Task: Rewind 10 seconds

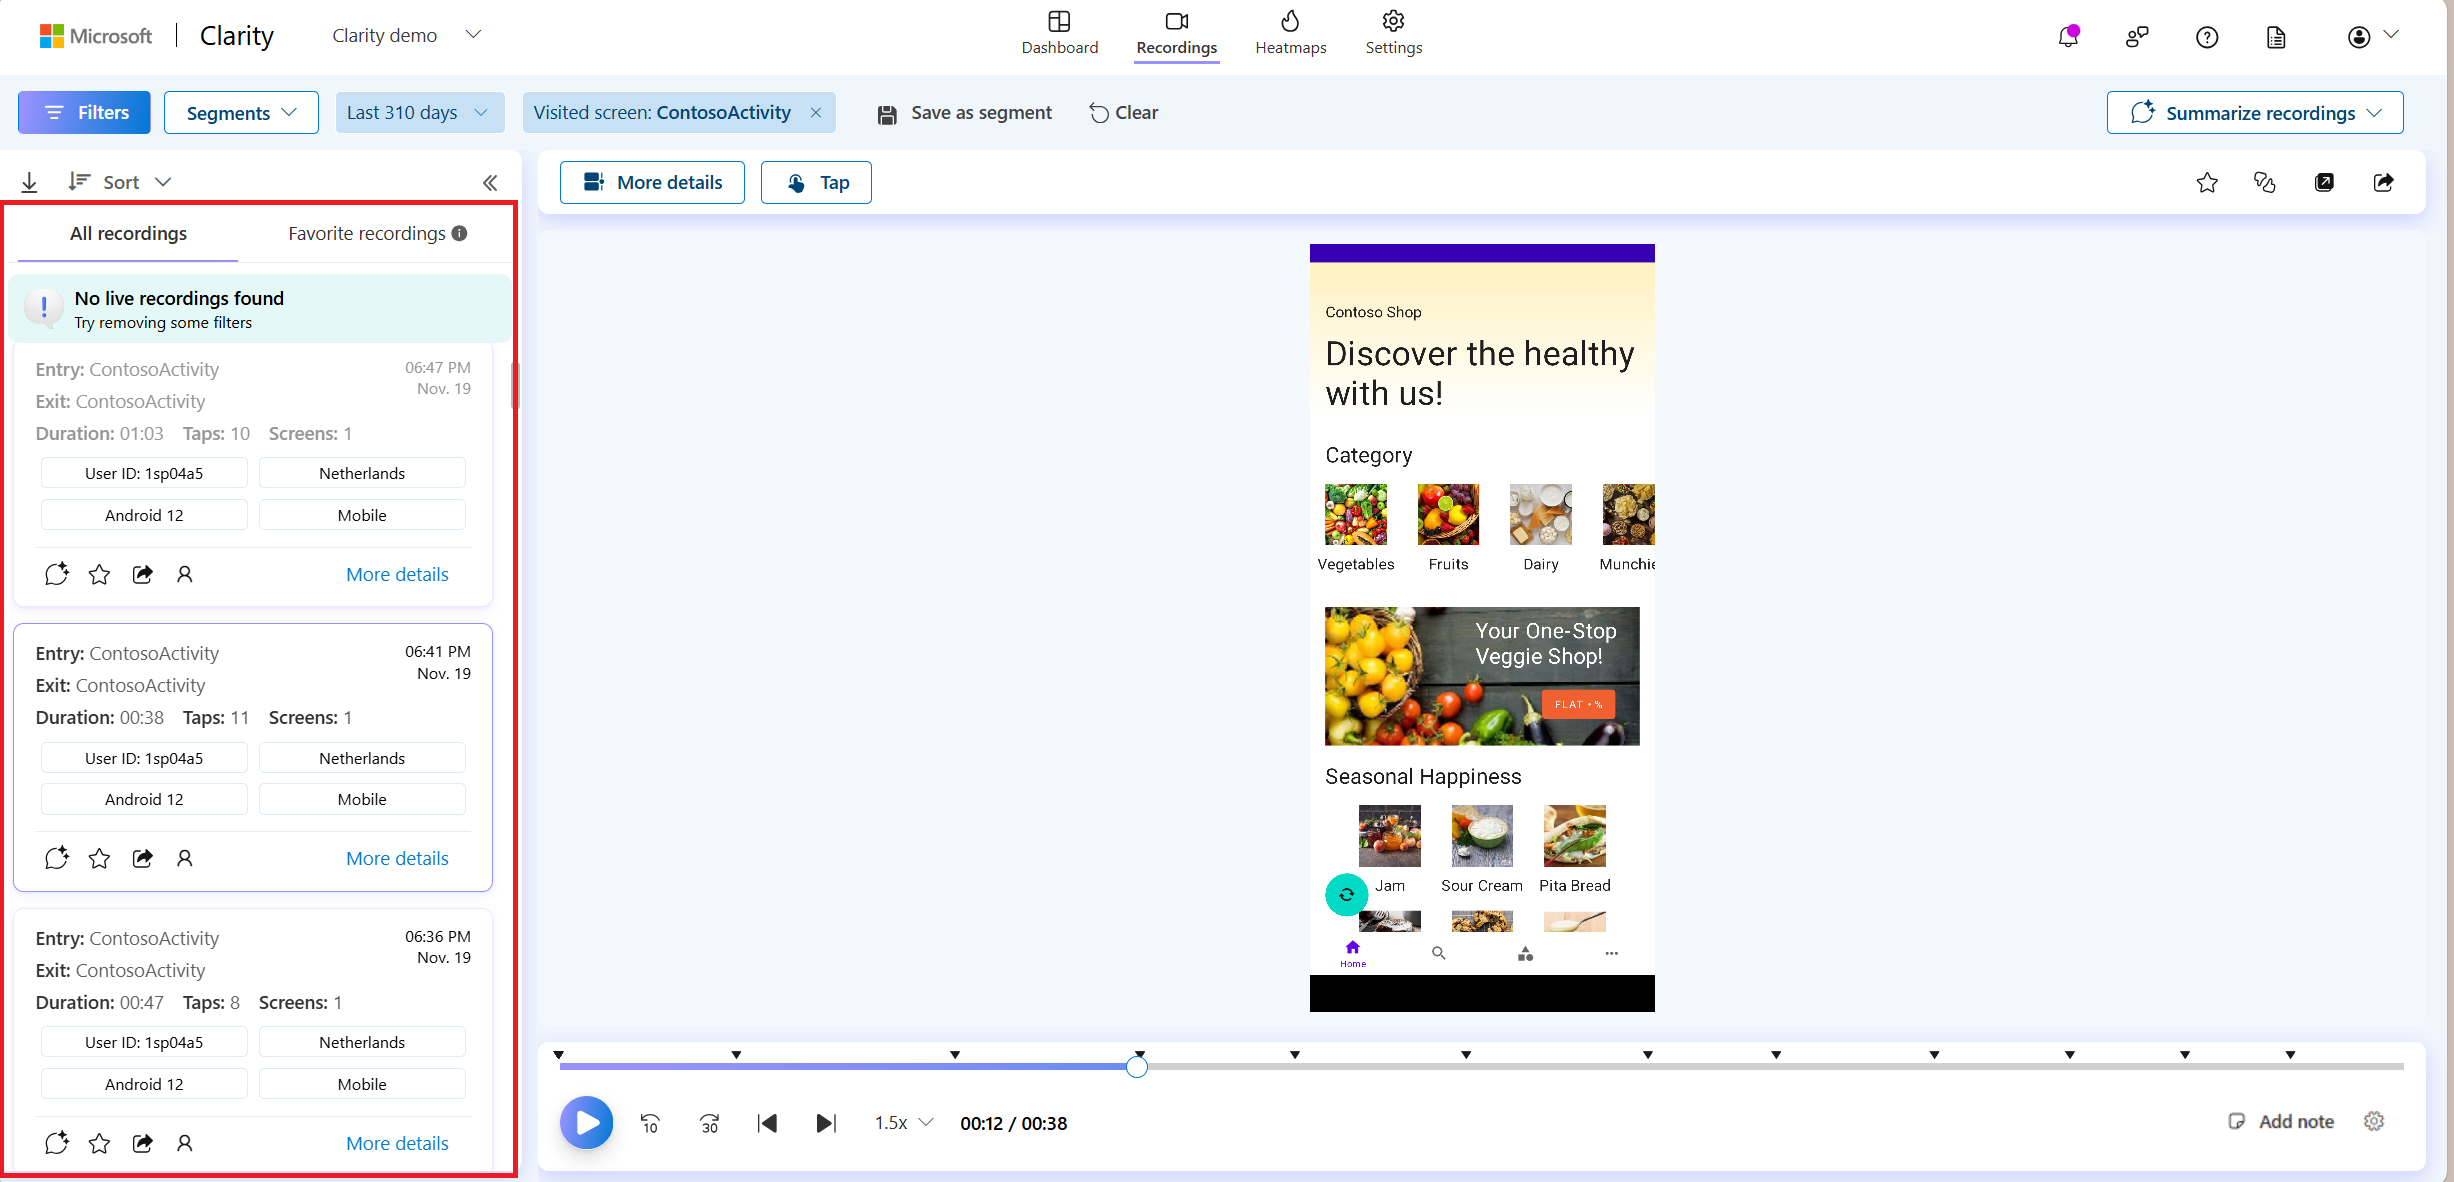Action: 650,1123
